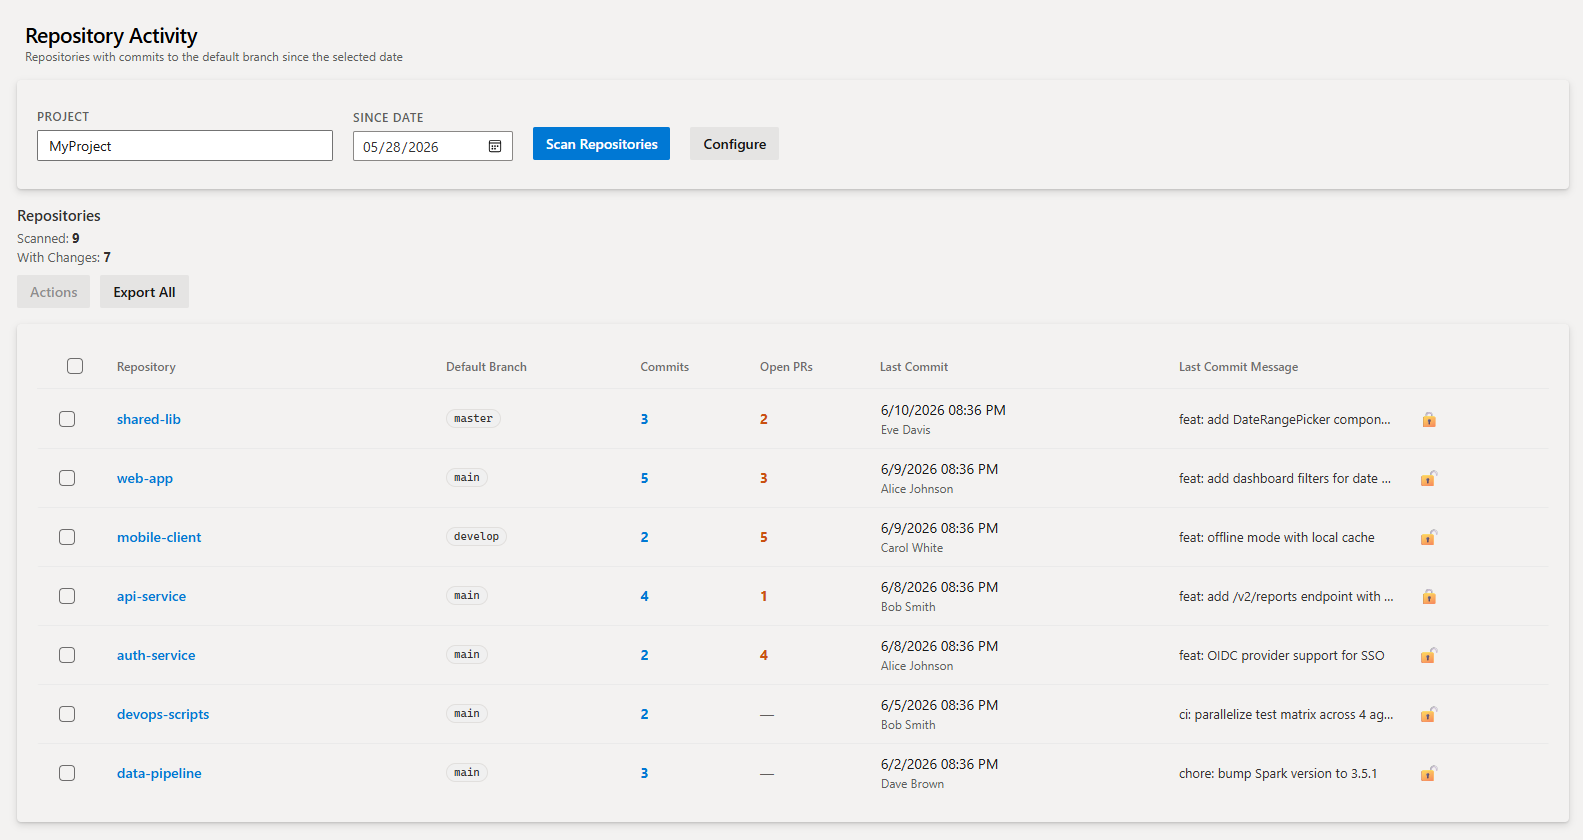The image size is (1583, 840).
Task: Click author name Carol White
Action: tap(912, 548)
